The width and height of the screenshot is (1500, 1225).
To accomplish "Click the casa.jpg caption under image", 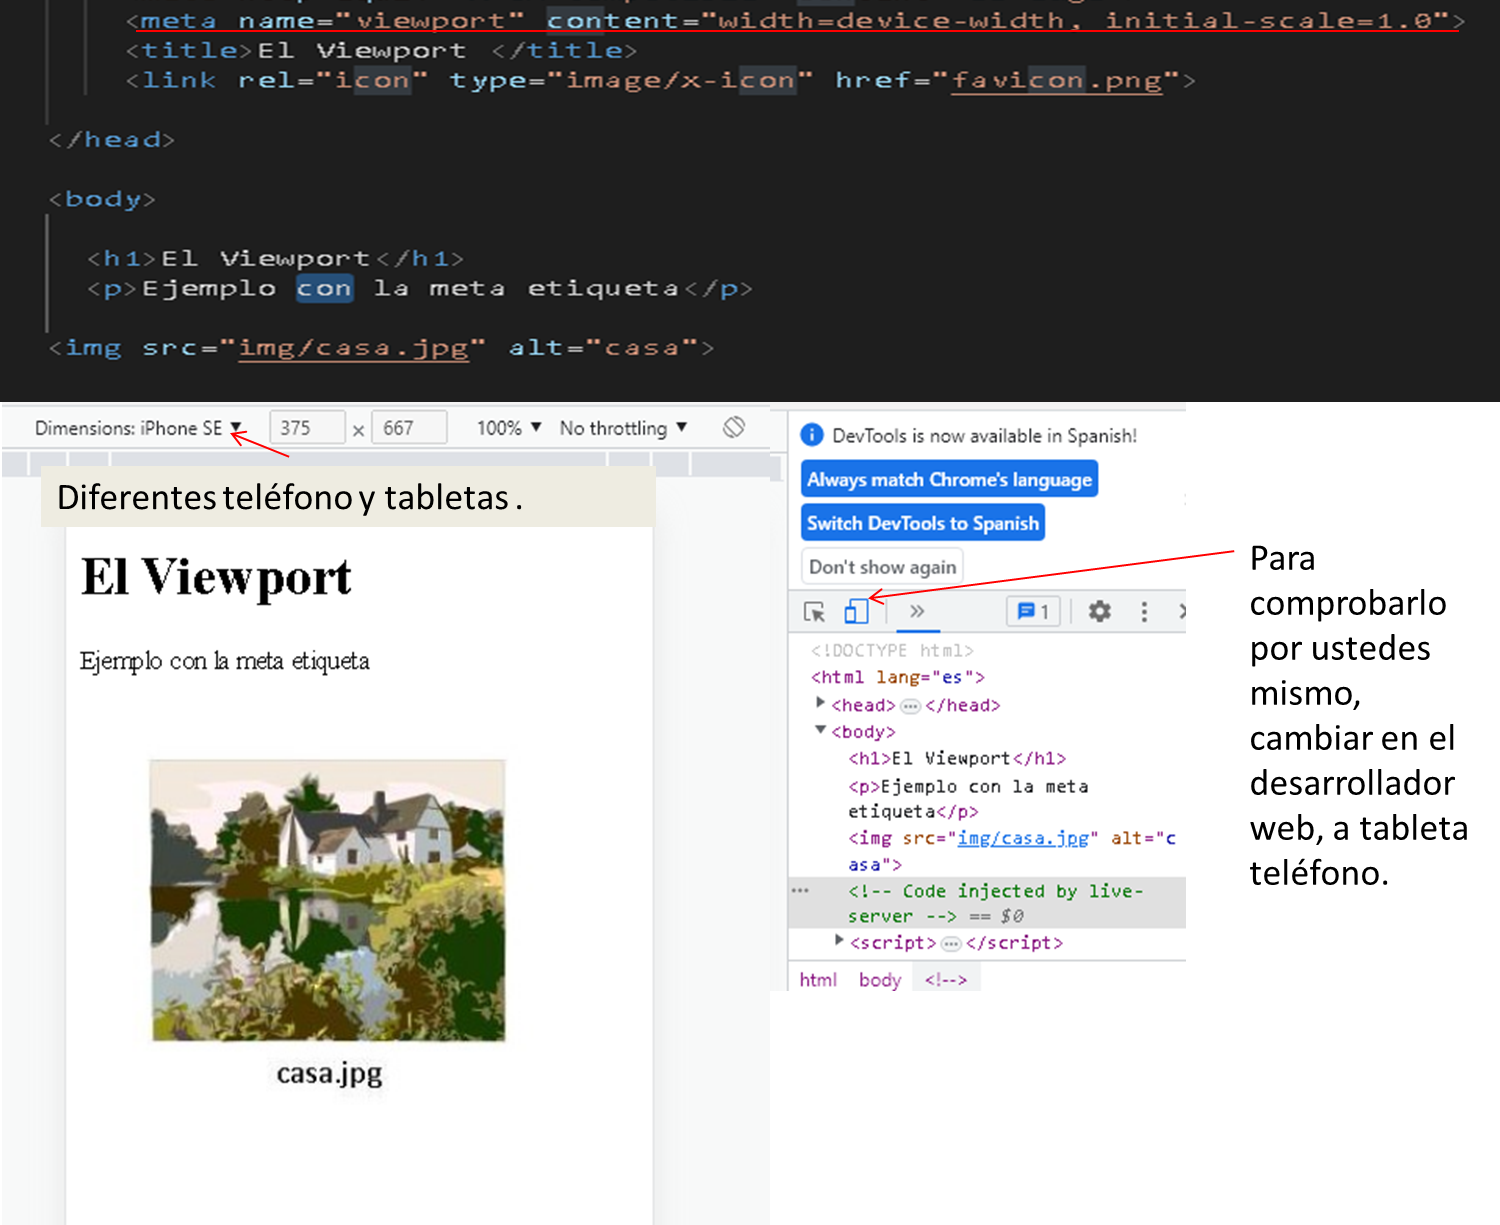I will [x=329, y=1074].
